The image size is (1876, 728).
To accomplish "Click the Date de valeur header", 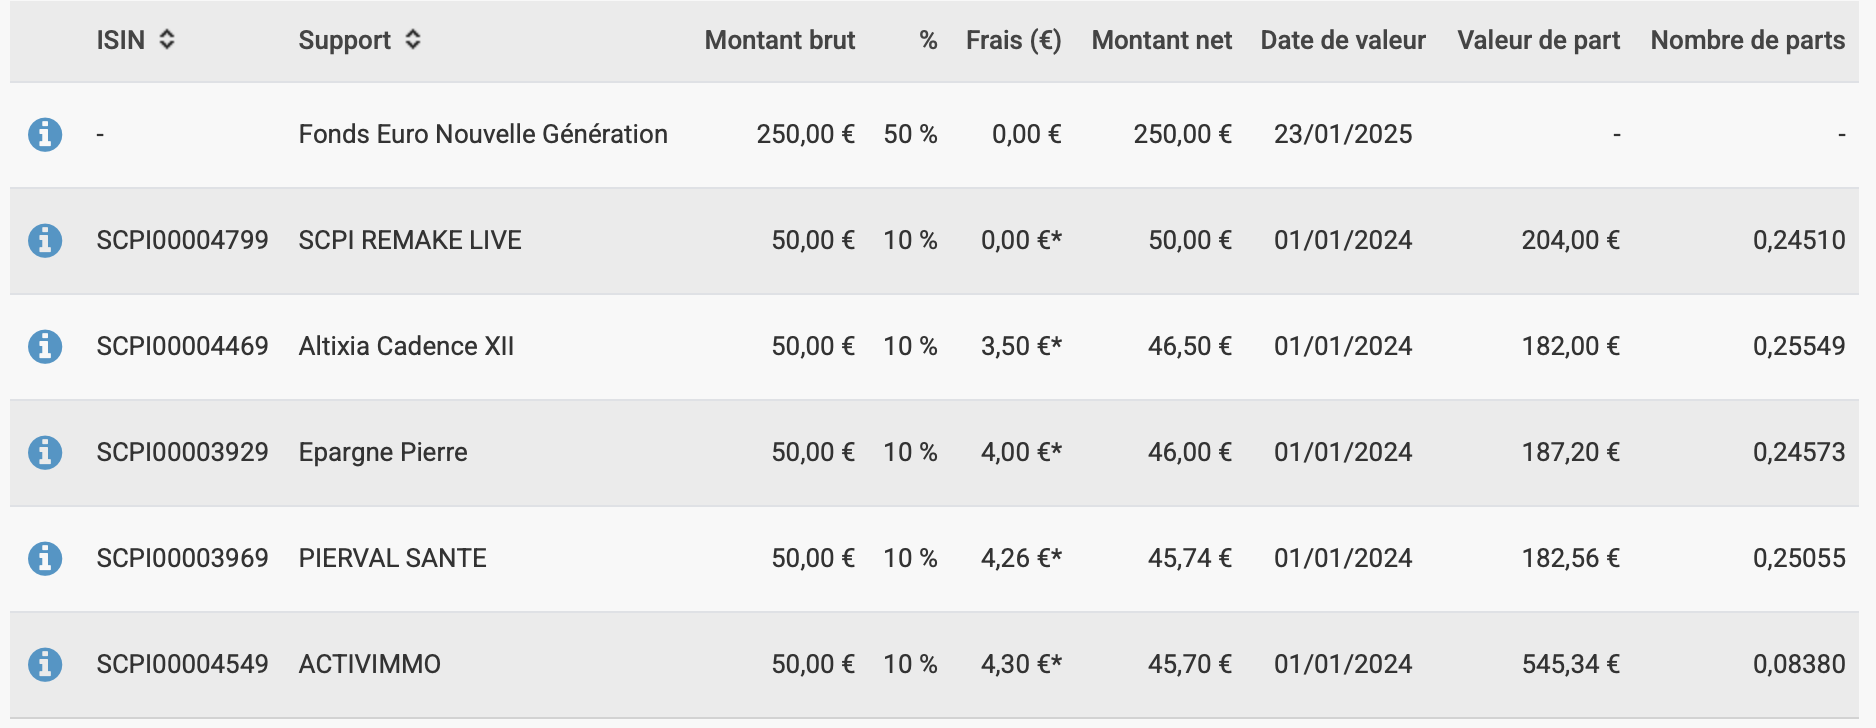I will pyautogui.click(x=1342, y=40).
